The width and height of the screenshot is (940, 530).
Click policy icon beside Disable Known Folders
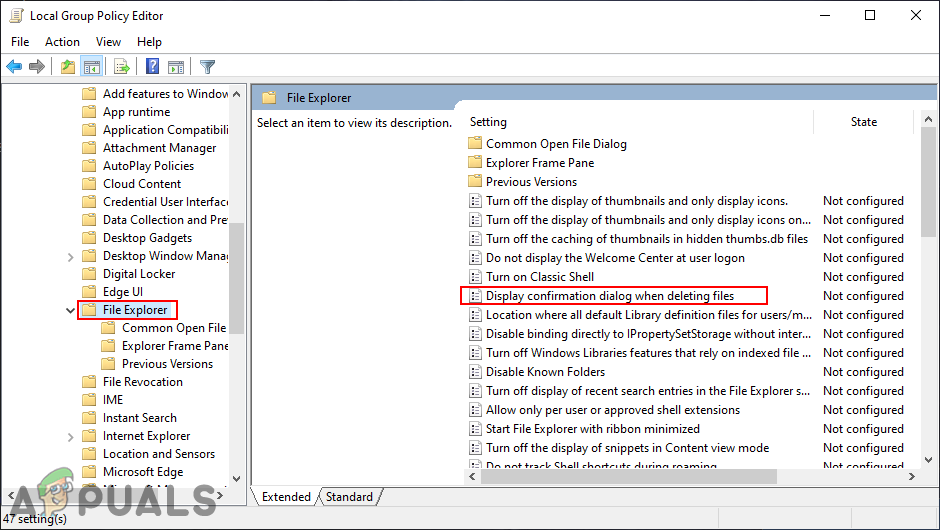coord(475,372)
